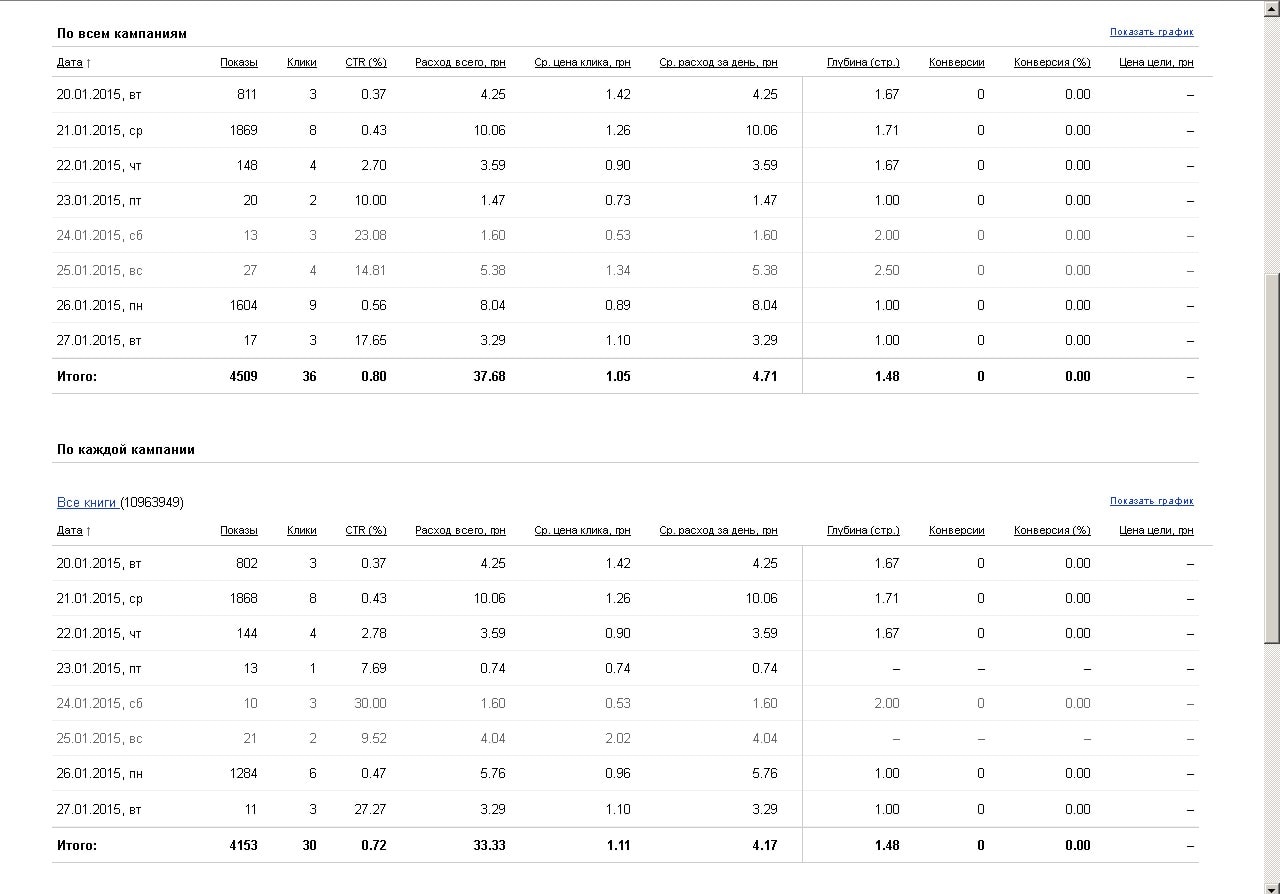Sort top table by "Конверсия (%)" header

pos(1051,62)
